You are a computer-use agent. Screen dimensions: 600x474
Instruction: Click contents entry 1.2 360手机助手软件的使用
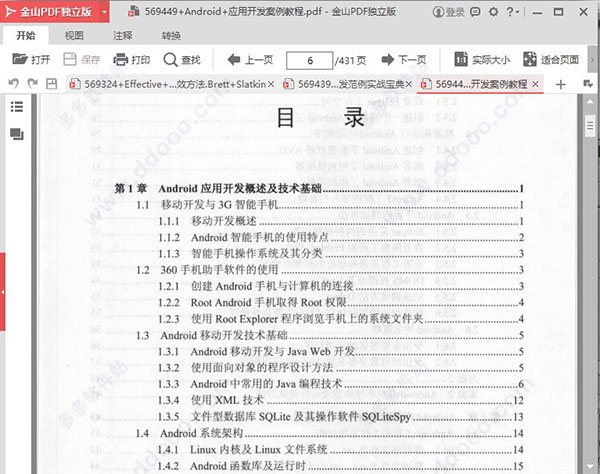[x=330, y=270]
